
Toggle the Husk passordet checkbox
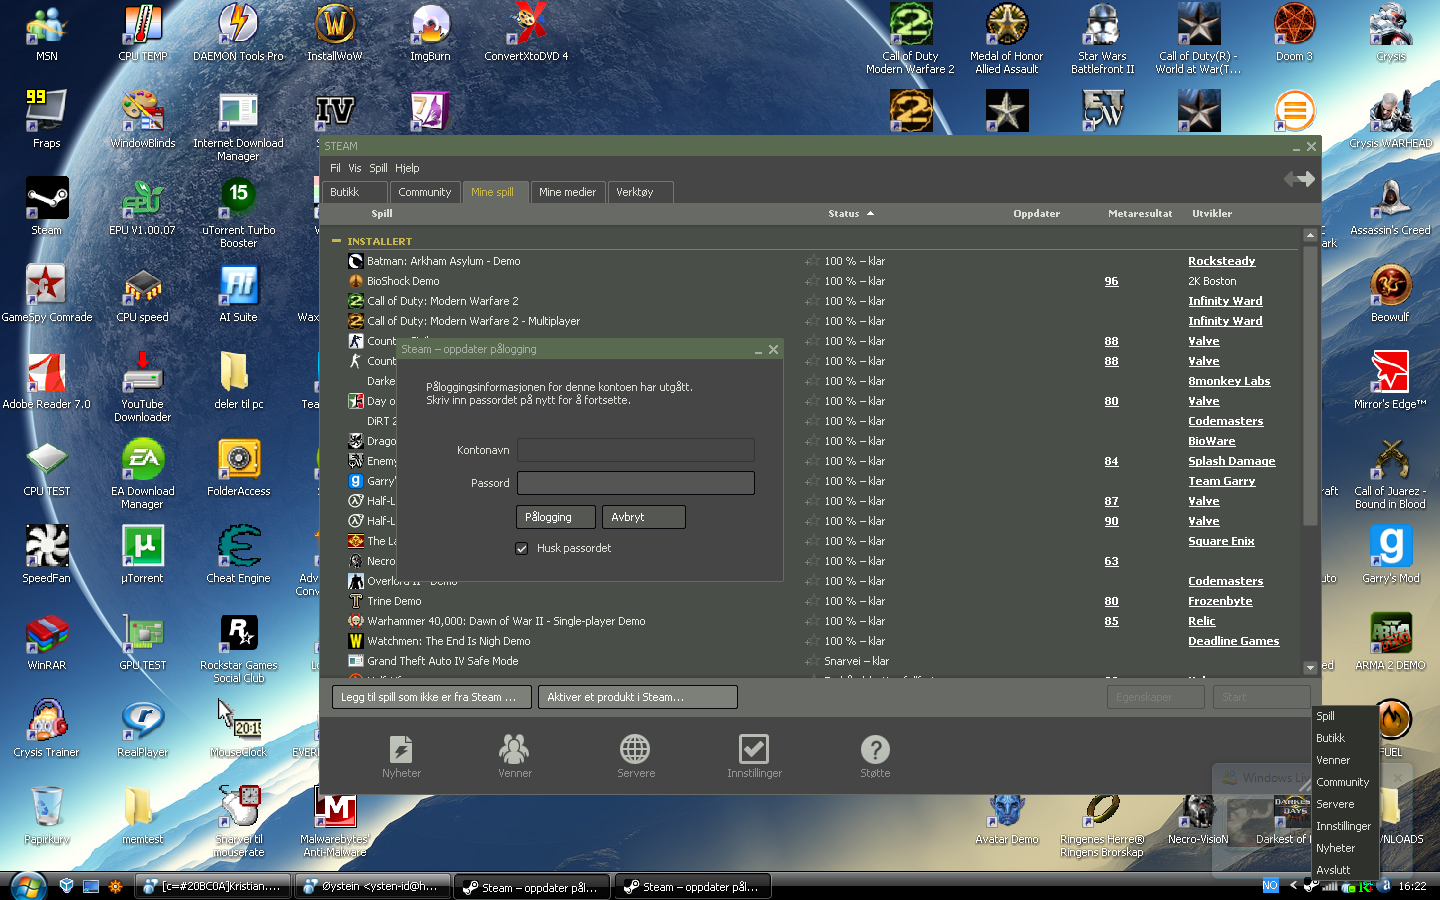(x=521, y=548)
